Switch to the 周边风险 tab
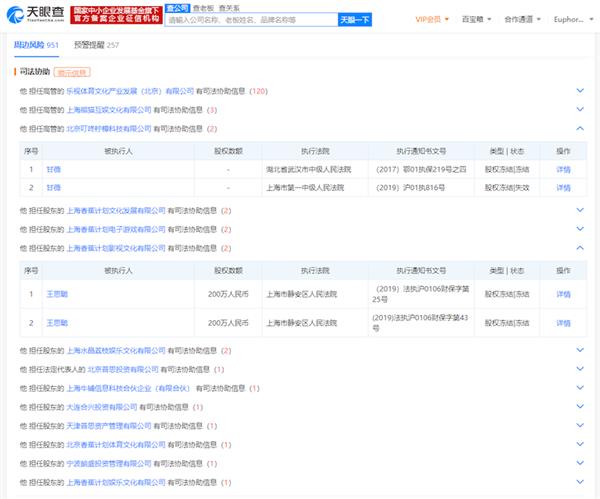The width and height of the screenshot is (600, 499). point(36,45)
